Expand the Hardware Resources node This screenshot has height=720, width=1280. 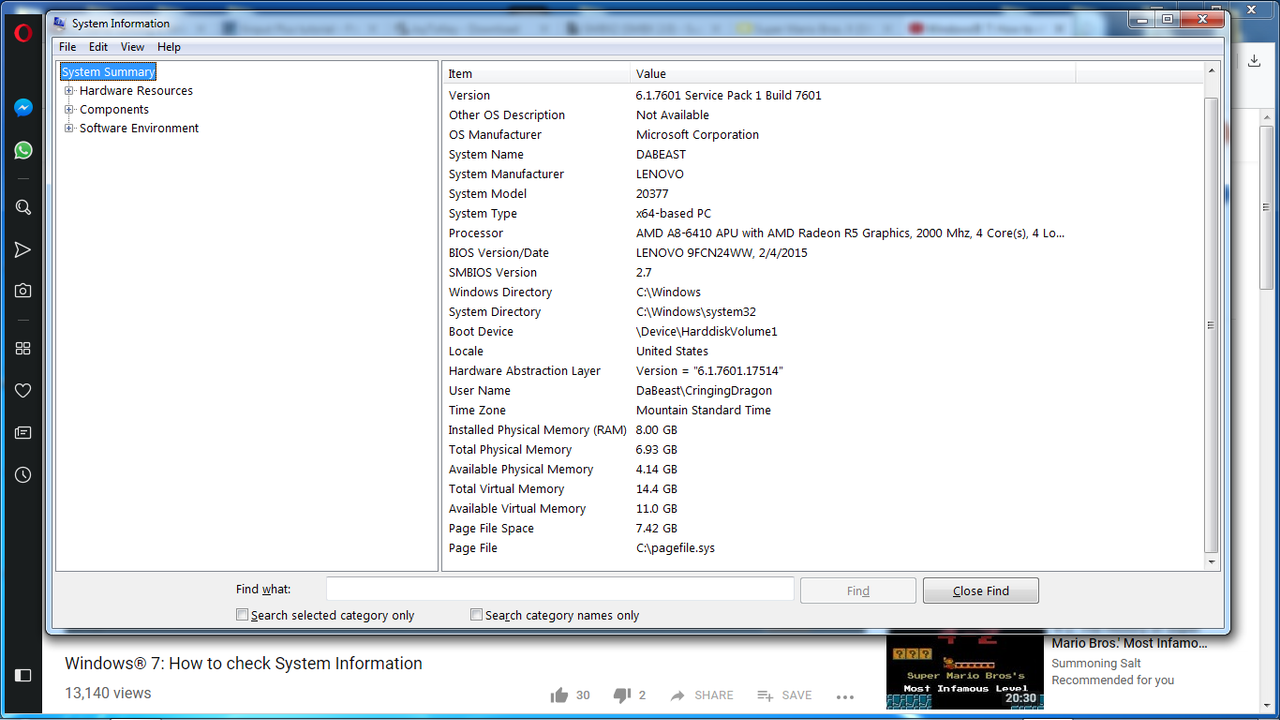pyautogui.click(x=69, y=91)
